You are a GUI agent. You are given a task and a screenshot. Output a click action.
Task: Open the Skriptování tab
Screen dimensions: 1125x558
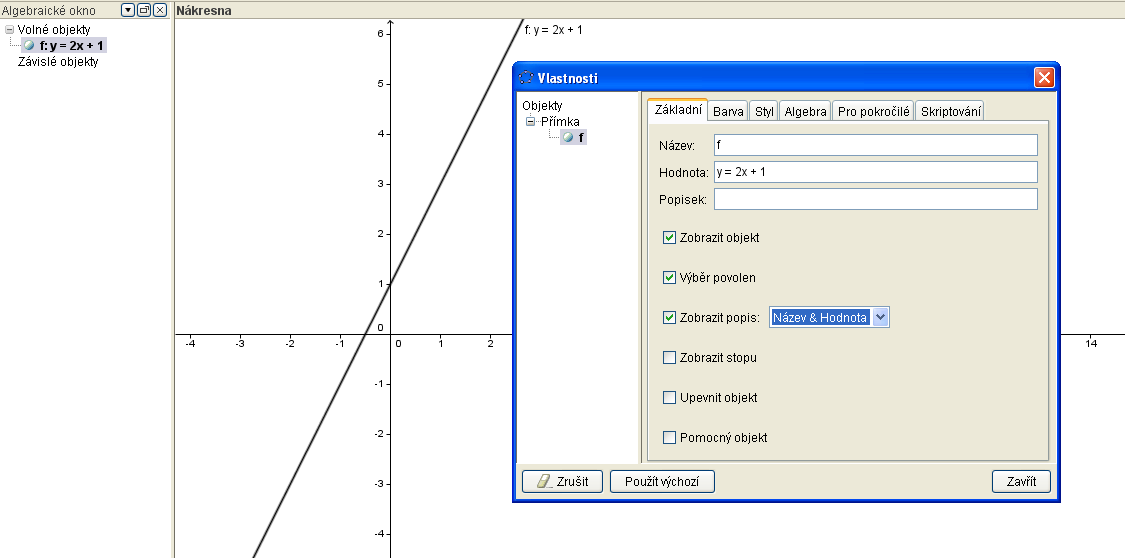coord(949,111)
